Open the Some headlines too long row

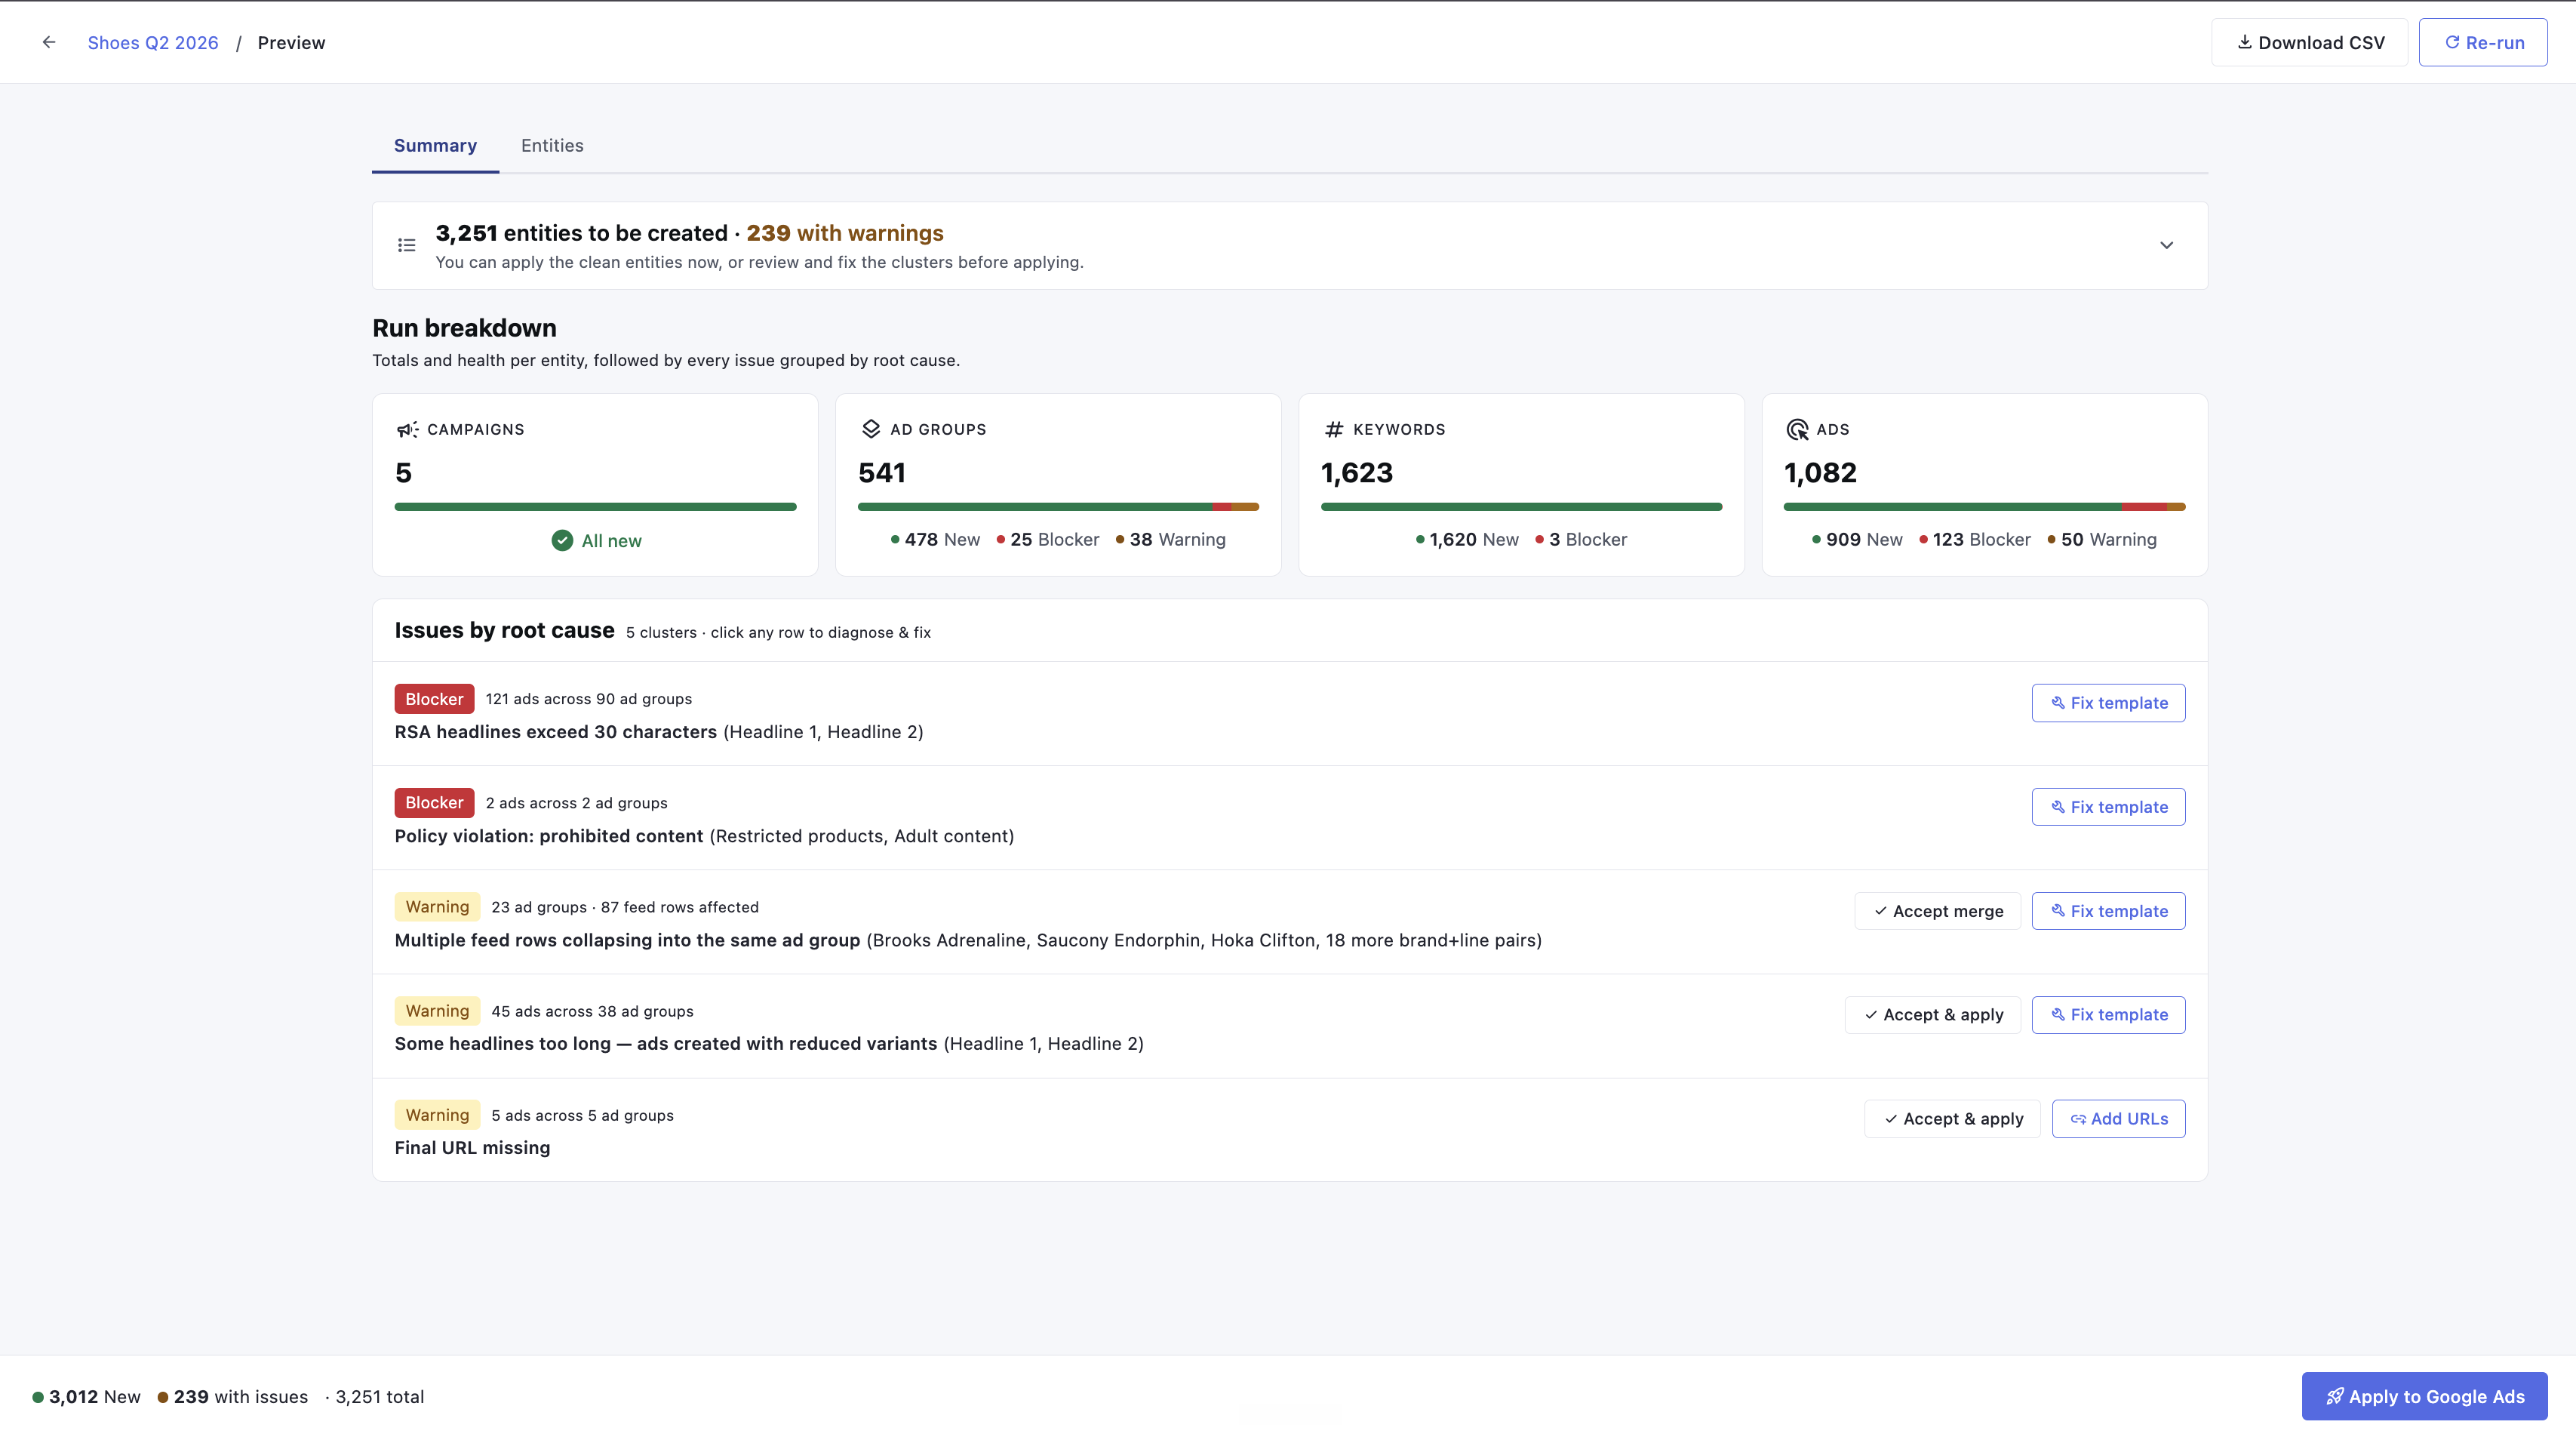1289,1026
